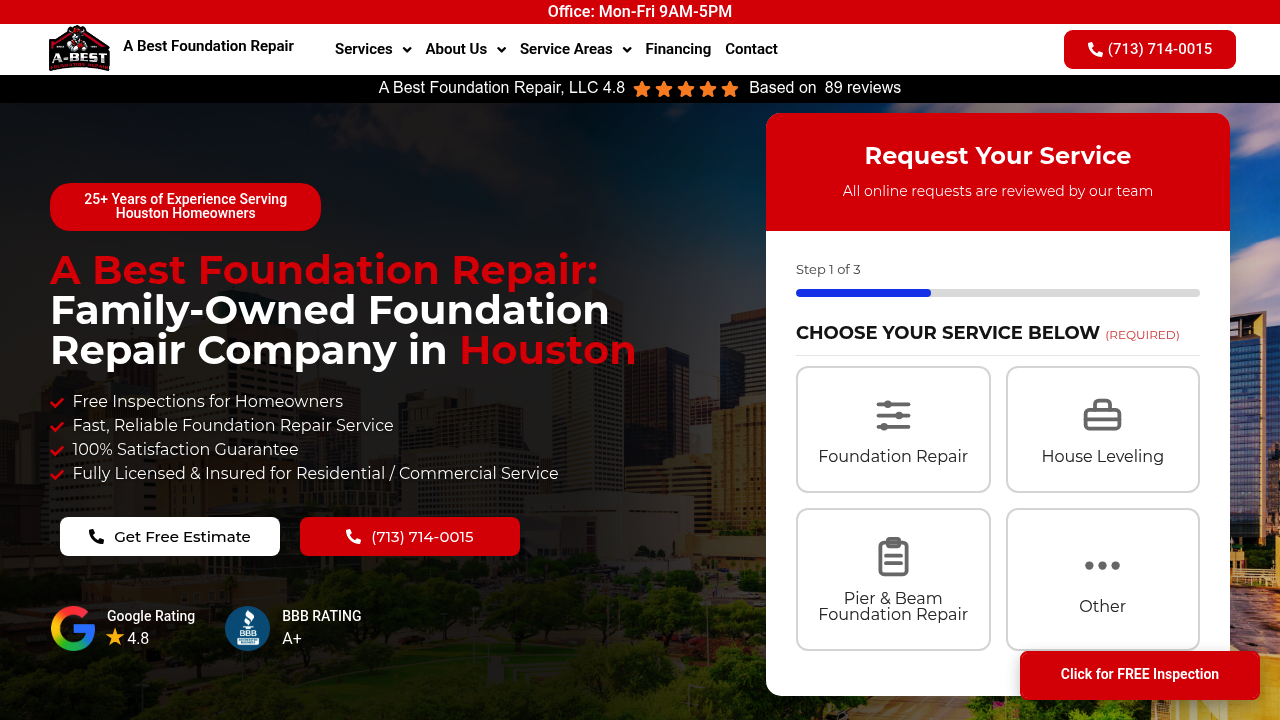Click the A-Best company logo

point(79,48)
